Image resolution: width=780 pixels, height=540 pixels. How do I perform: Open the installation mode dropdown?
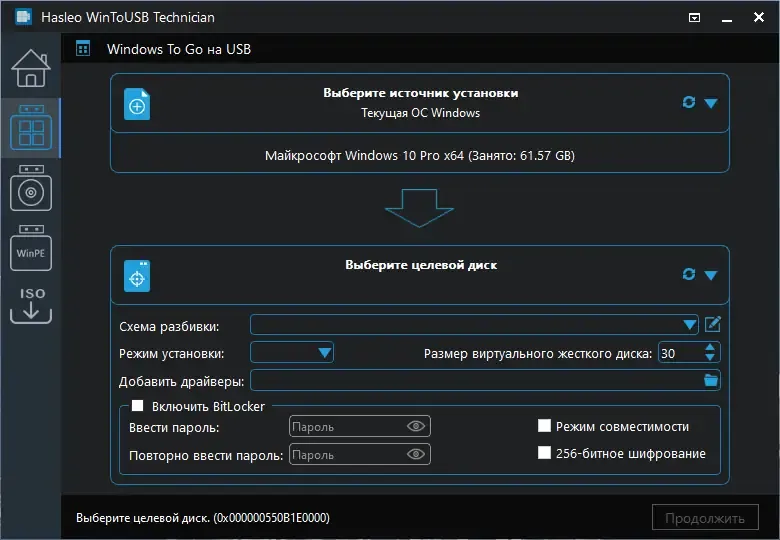[x=324, y=352]
